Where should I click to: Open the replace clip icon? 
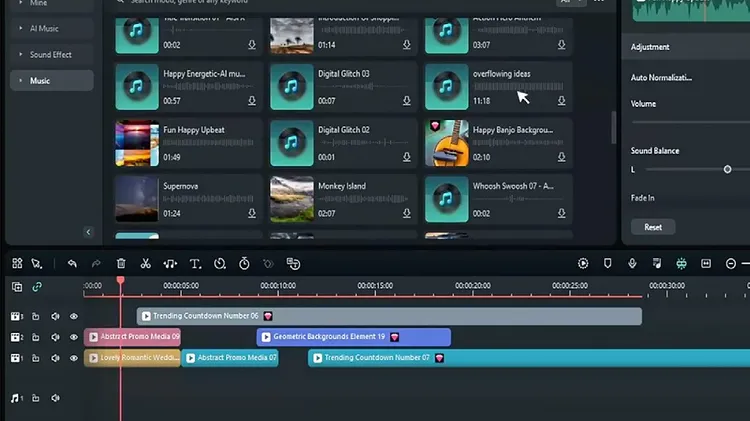coord(293,264)
